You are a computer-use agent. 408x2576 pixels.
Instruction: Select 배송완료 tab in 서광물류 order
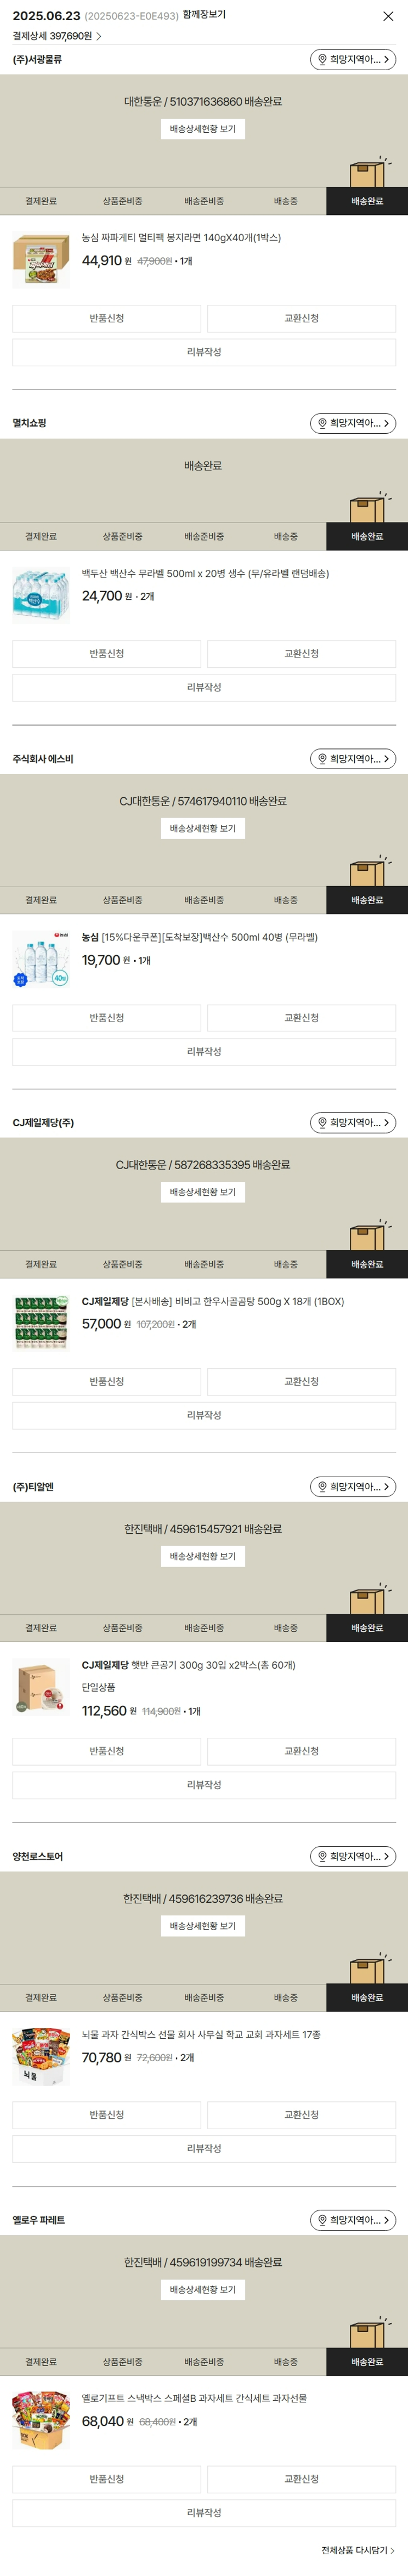(366, 202)
